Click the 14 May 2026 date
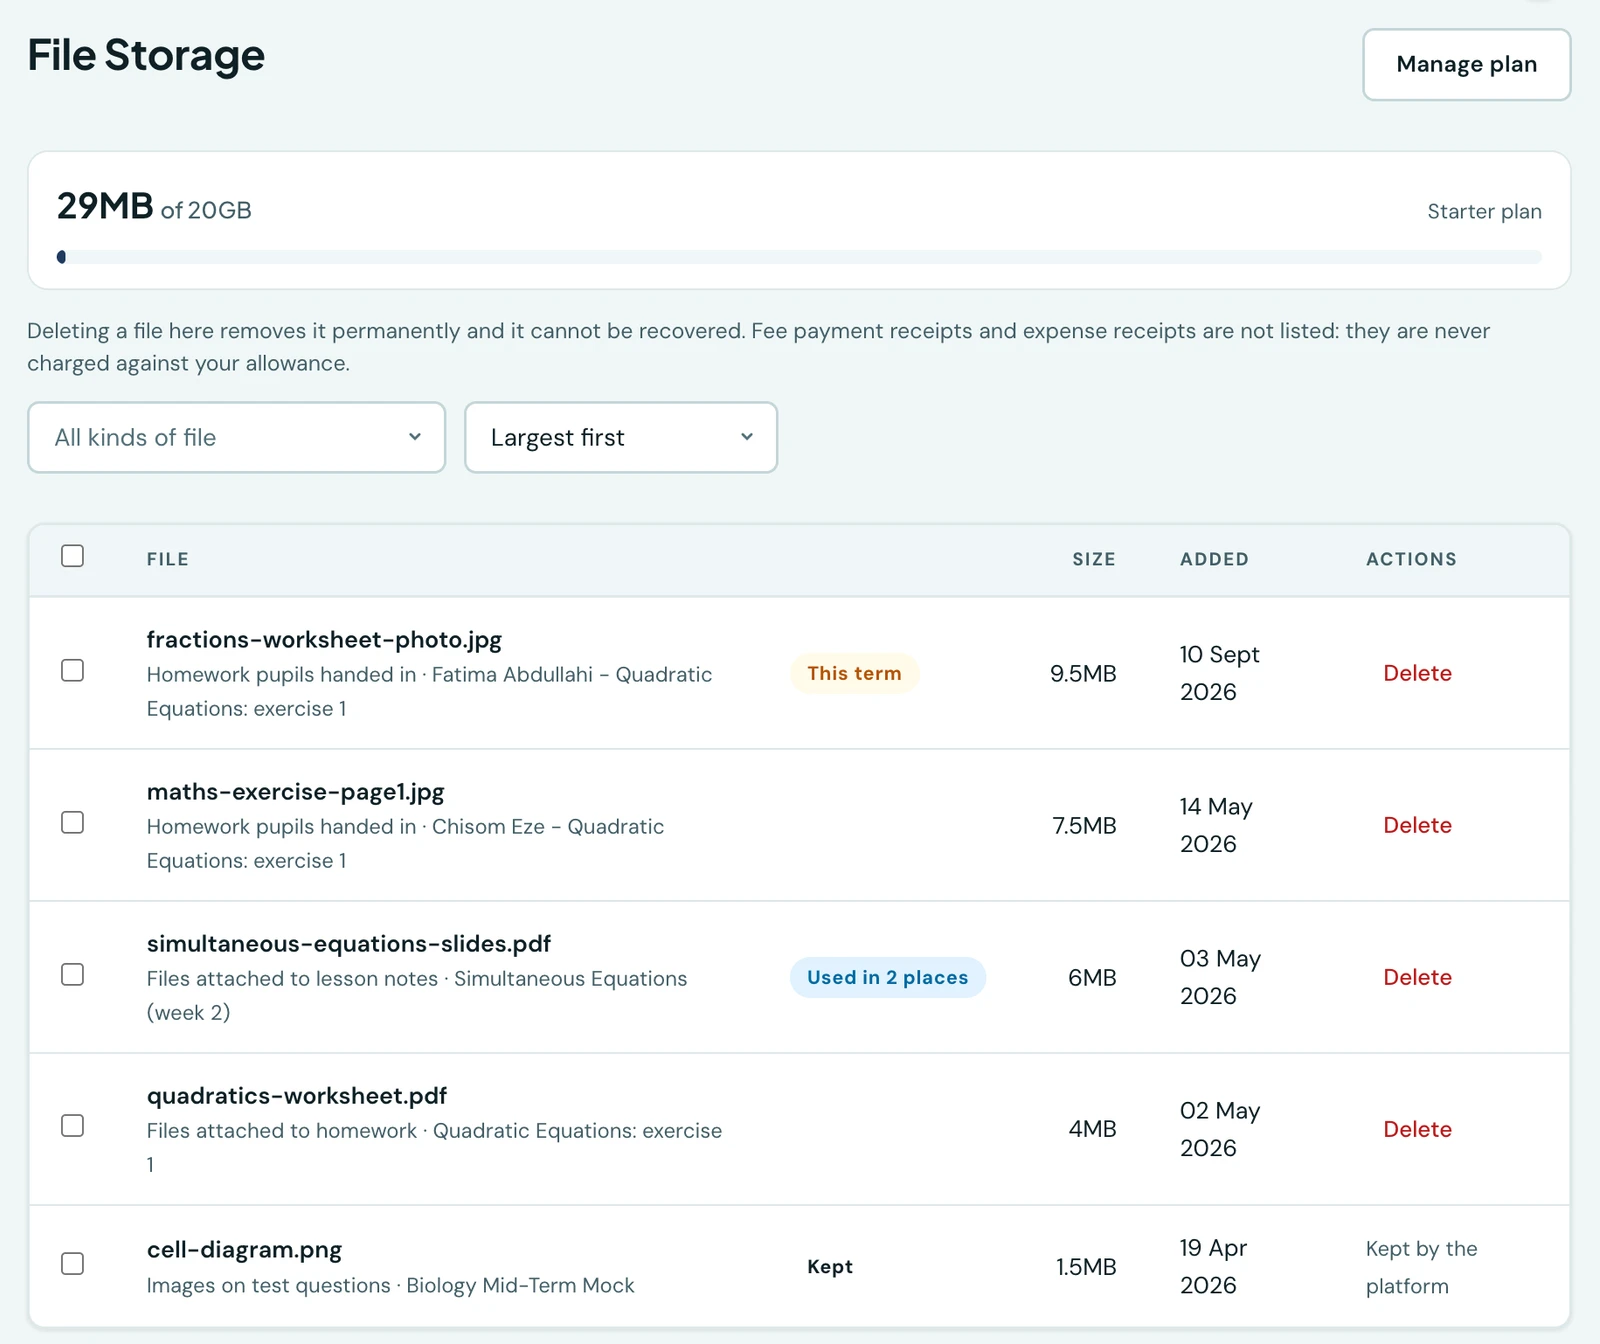1600x1344 pixels. [x=1216, y=825]
